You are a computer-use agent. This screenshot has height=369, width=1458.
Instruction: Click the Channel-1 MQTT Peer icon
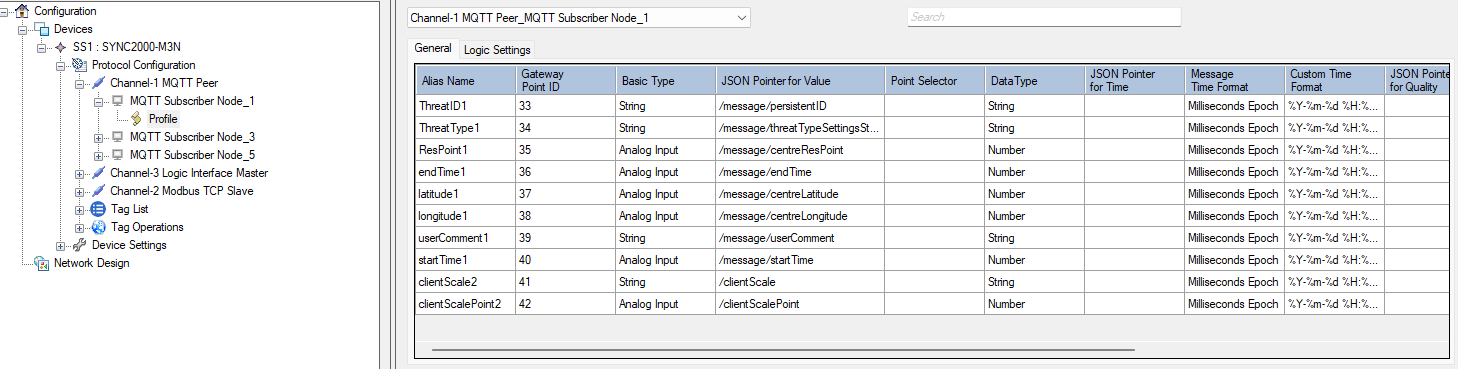(99, 83)
